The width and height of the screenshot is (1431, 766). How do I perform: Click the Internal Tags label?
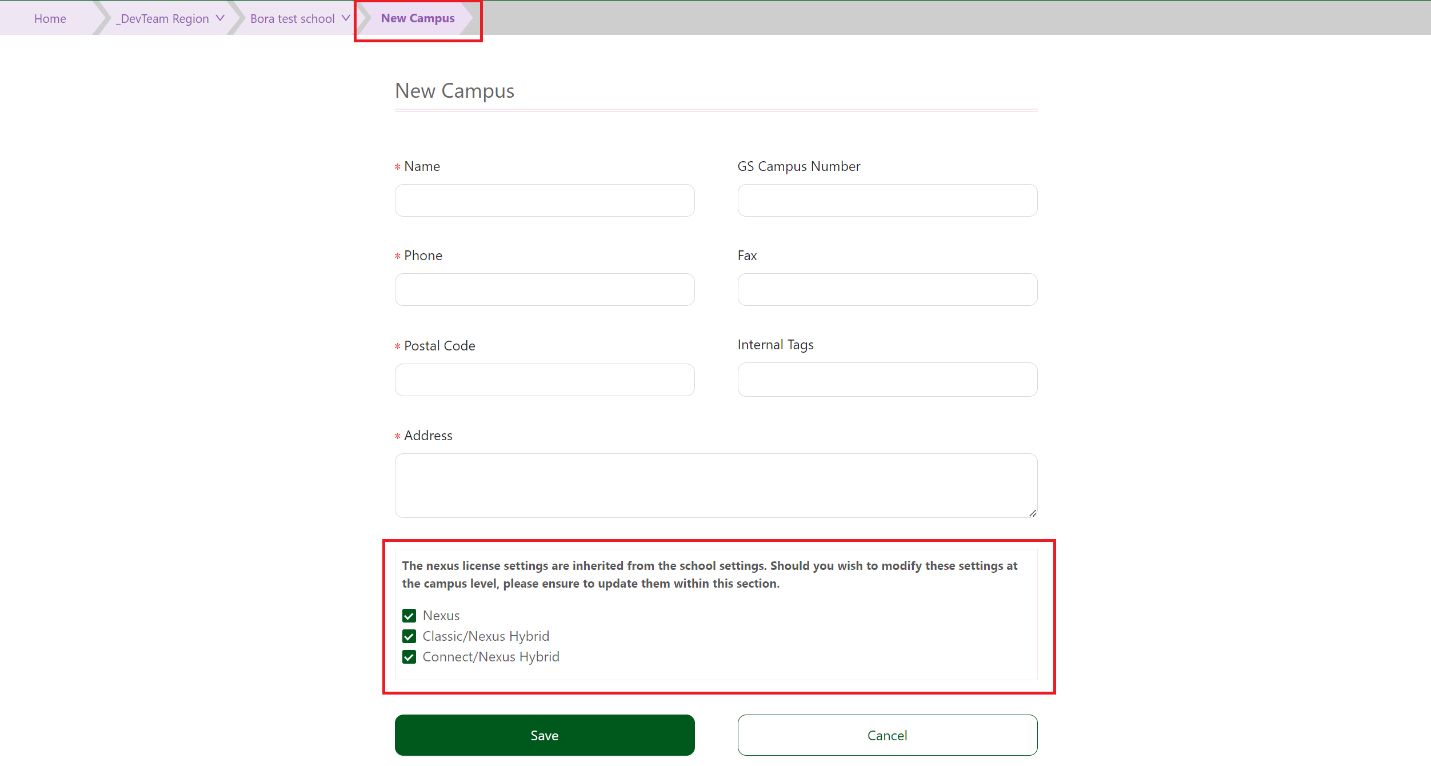pos(776,345)
